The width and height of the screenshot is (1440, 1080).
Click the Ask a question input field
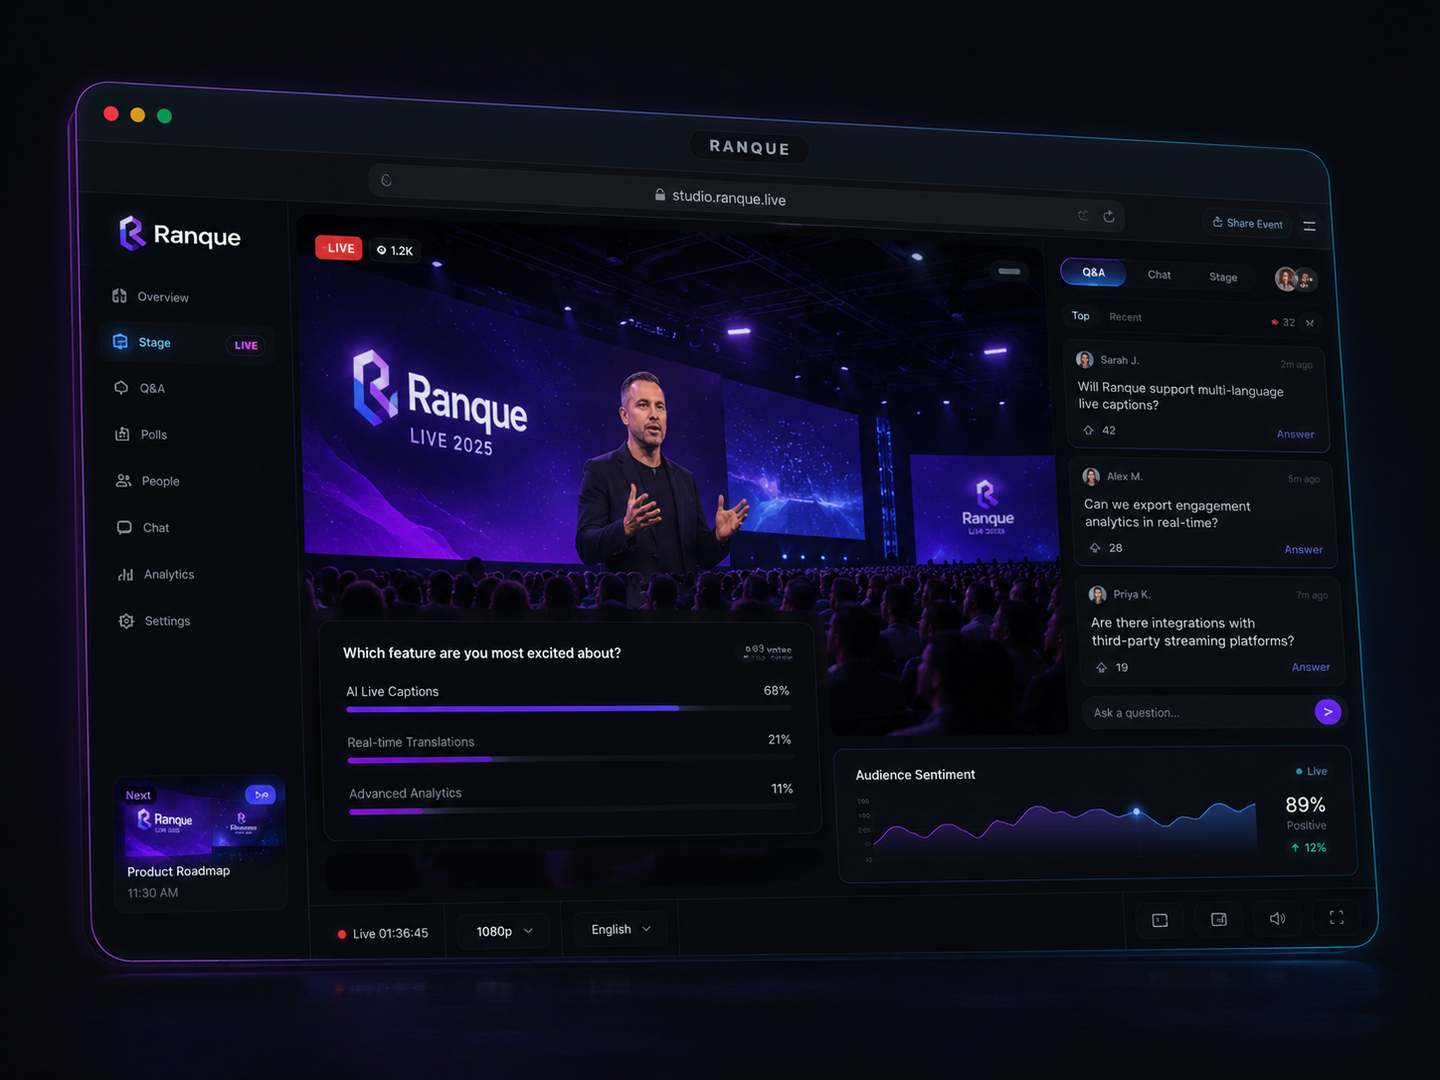tap(1198, 712)
